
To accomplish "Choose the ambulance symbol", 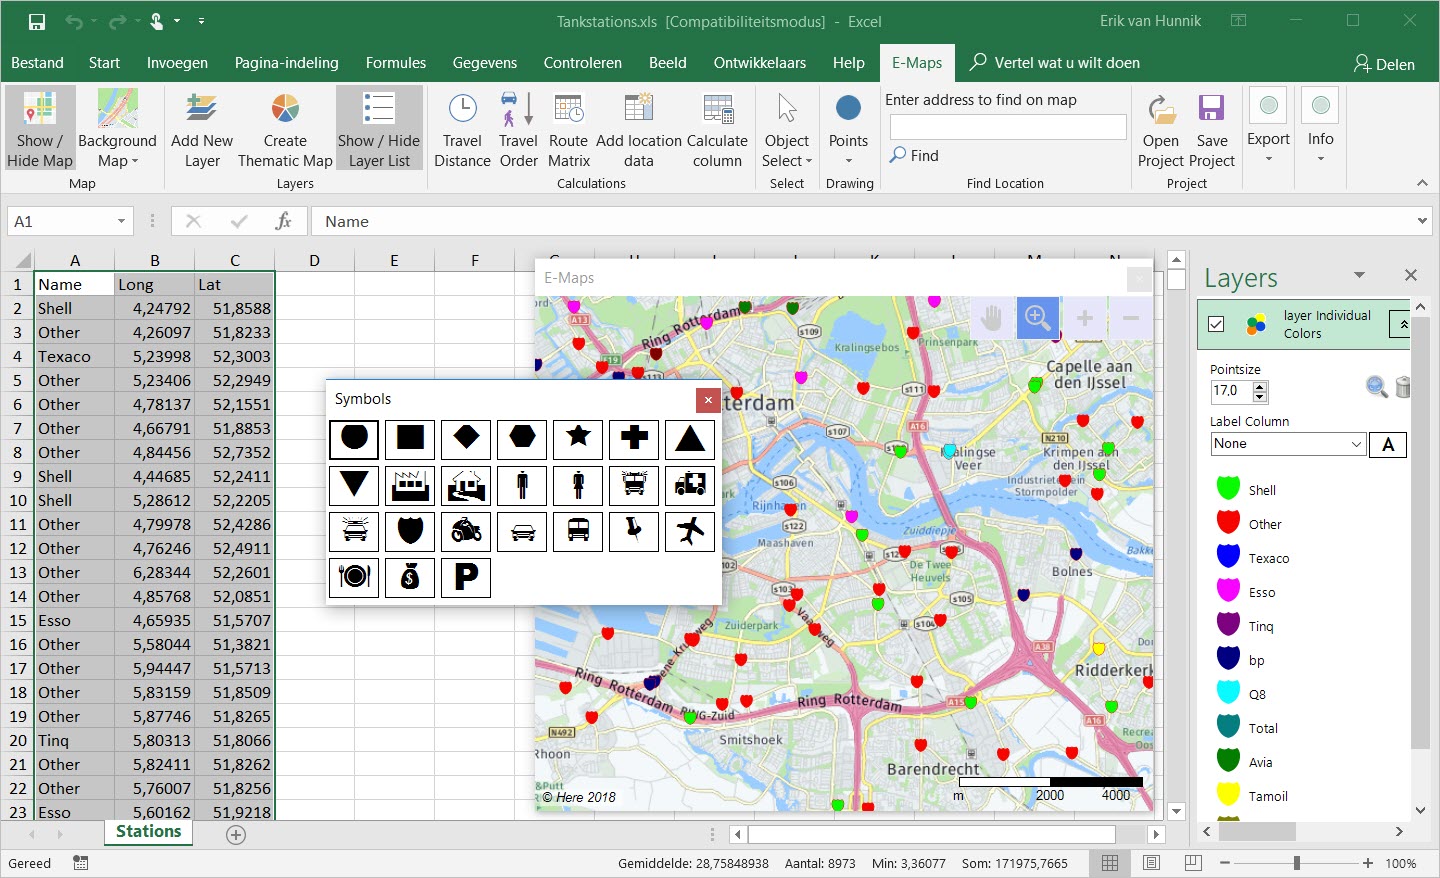I will click(690, 485).
